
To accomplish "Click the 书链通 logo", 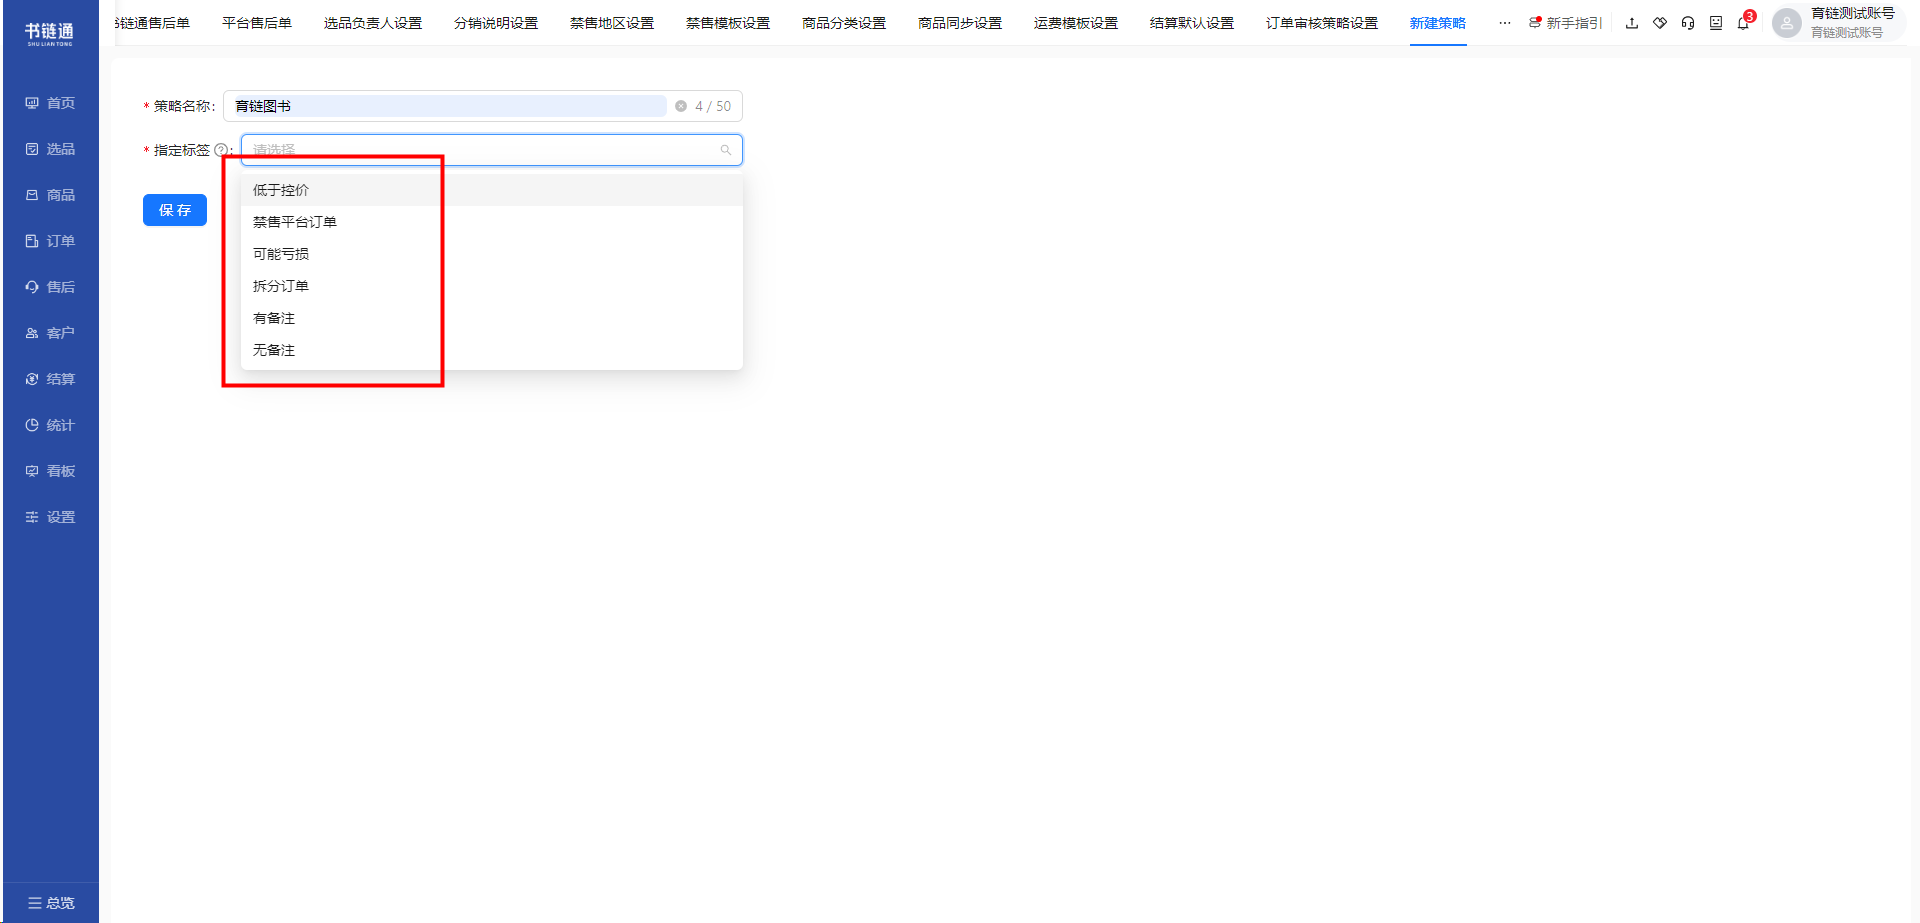I will (x=50, y=33).
